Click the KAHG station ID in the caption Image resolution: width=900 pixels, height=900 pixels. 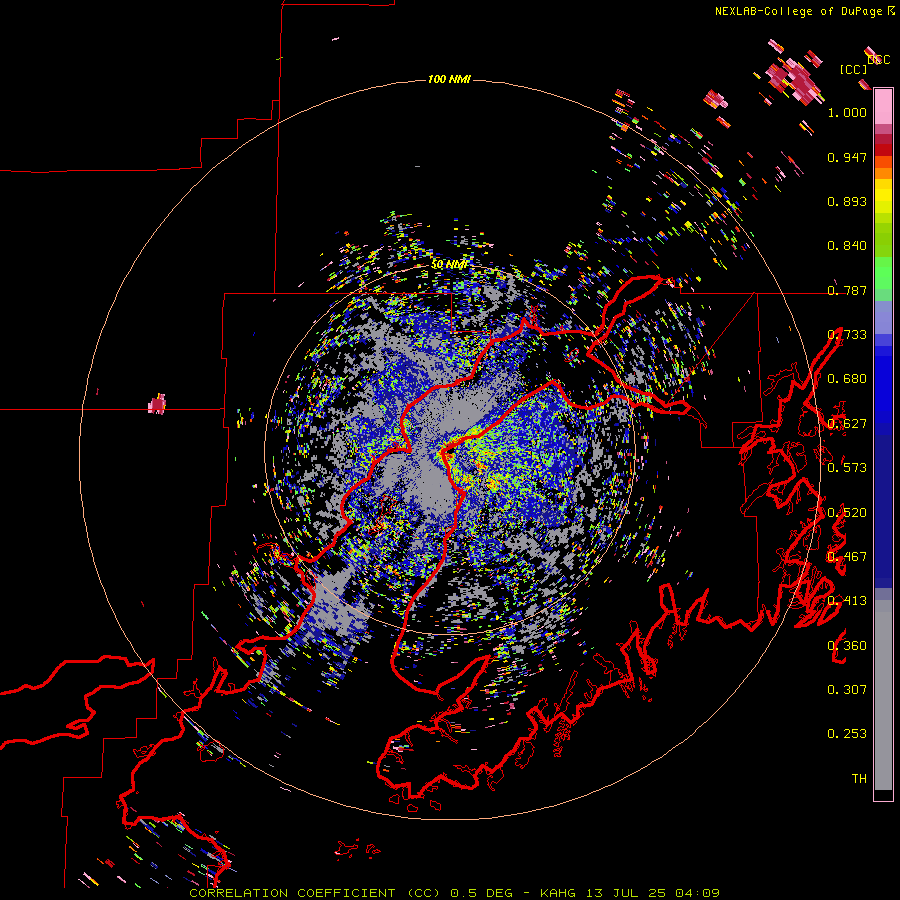(x=560, y=893)
